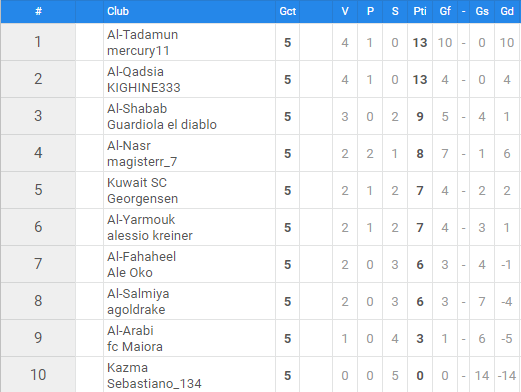Open the Al-Arabi club link

click(130, 331)
